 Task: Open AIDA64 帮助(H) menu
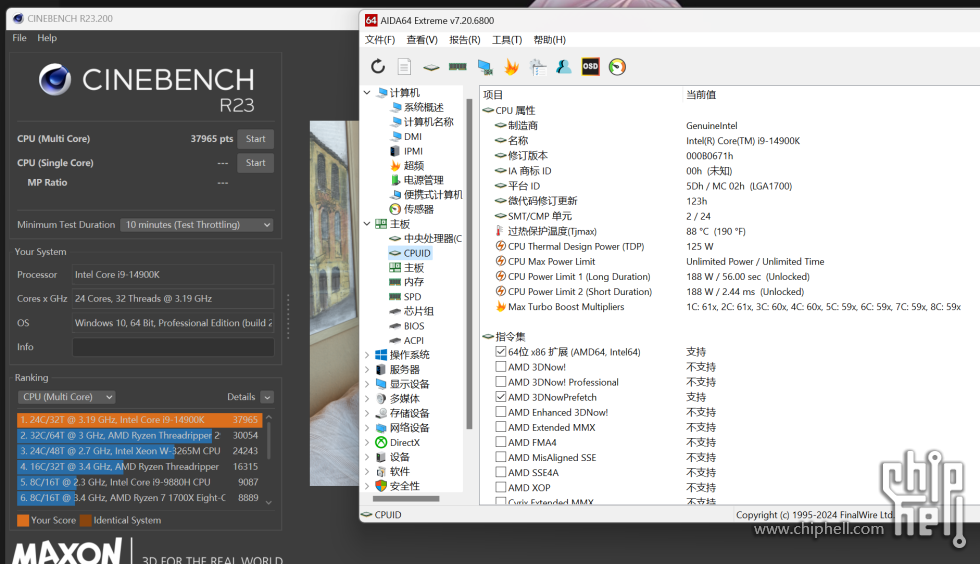tap(549, 40)
